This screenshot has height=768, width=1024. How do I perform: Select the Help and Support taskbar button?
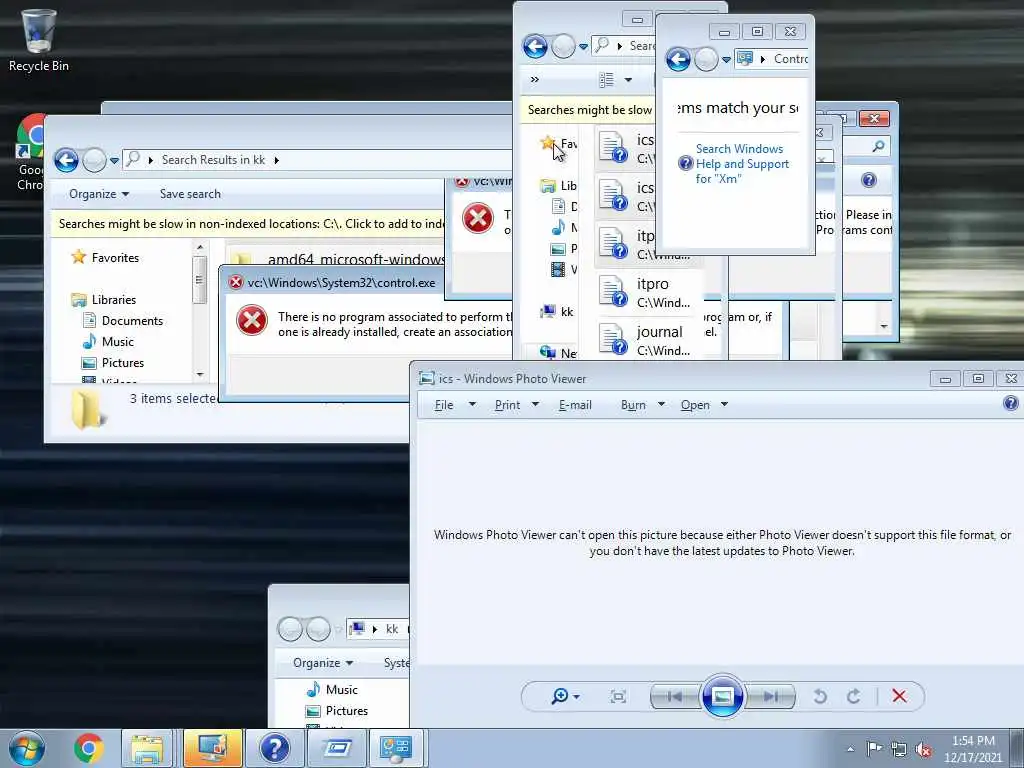click(x=274, y=748)
